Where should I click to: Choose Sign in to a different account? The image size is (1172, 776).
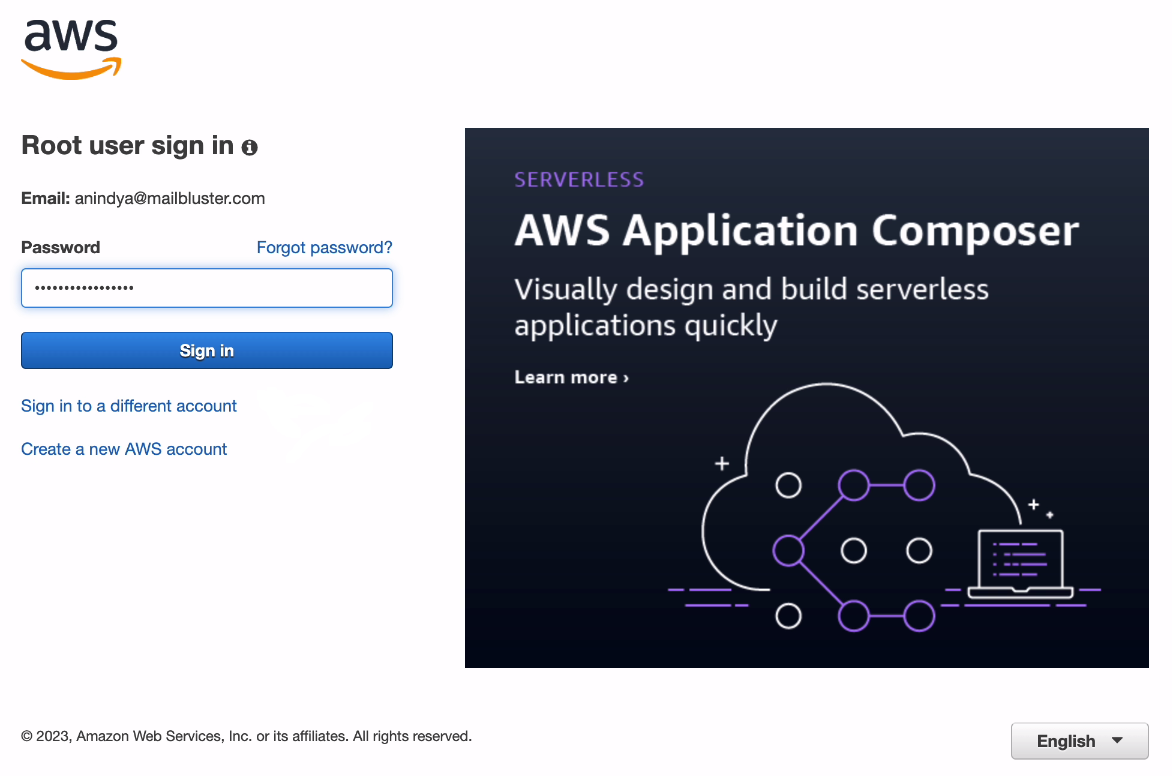coord(129,406)
